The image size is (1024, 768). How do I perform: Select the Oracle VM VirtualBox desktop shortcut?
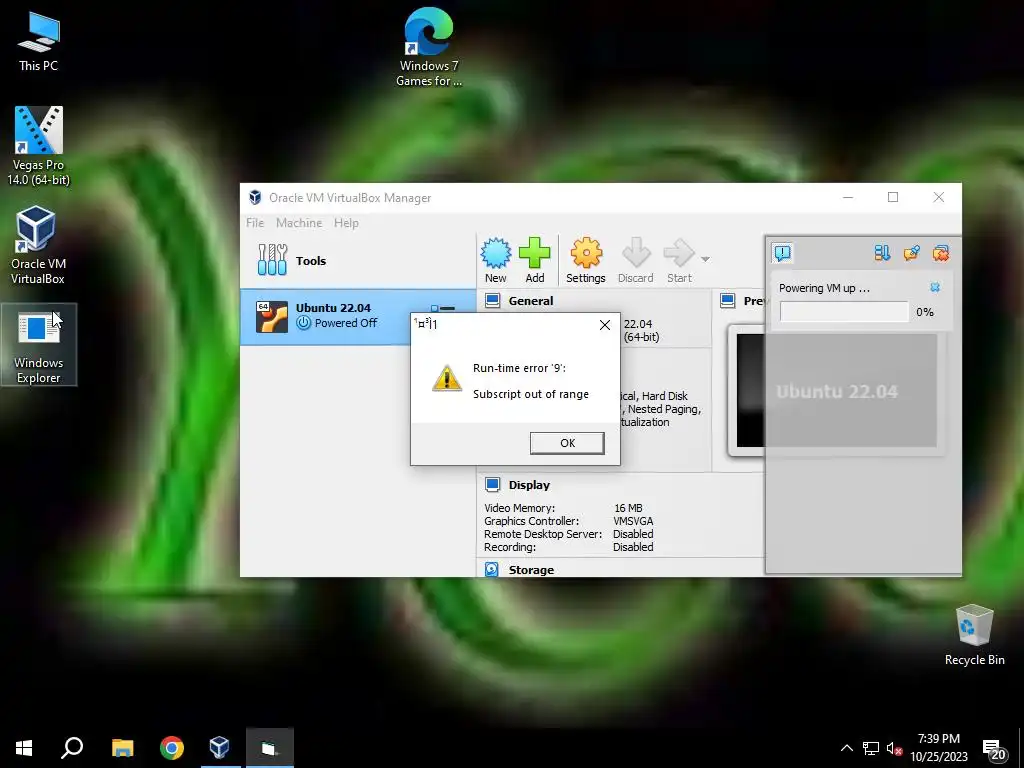(38, 245)
